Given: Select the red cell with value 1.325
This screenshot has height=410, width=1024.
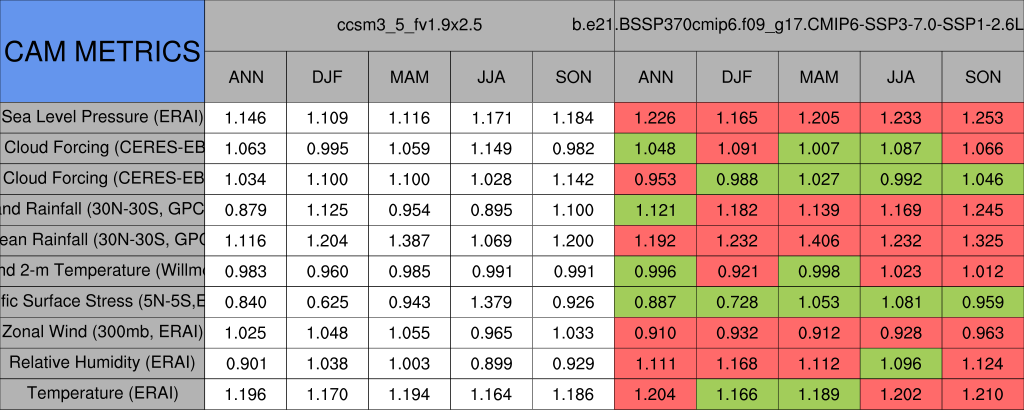Looking at the screenshot, I should click(983, 240).
